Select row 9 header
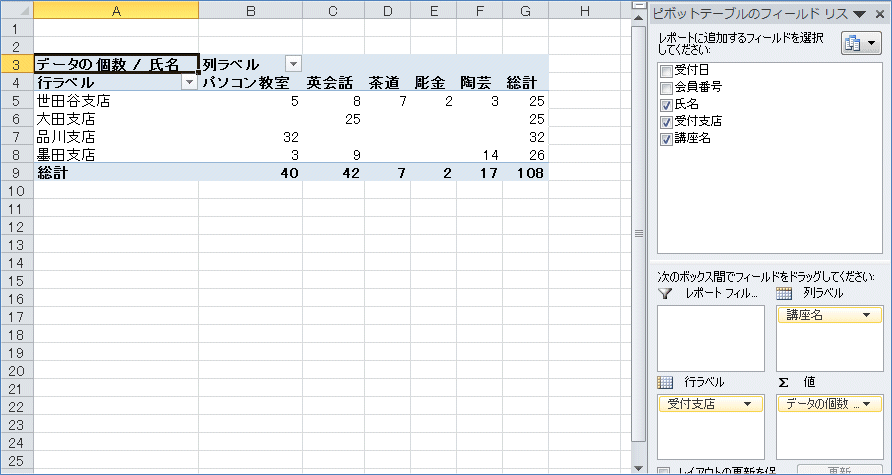The width and height of the screenshot is (892, 475). tap(16, 172)
